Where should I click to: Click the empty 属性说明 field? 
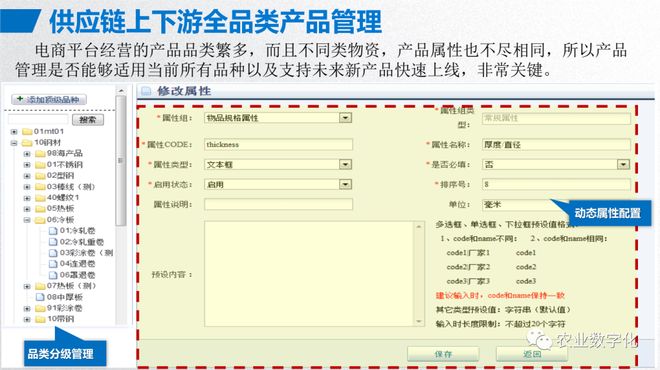(278, 205)
